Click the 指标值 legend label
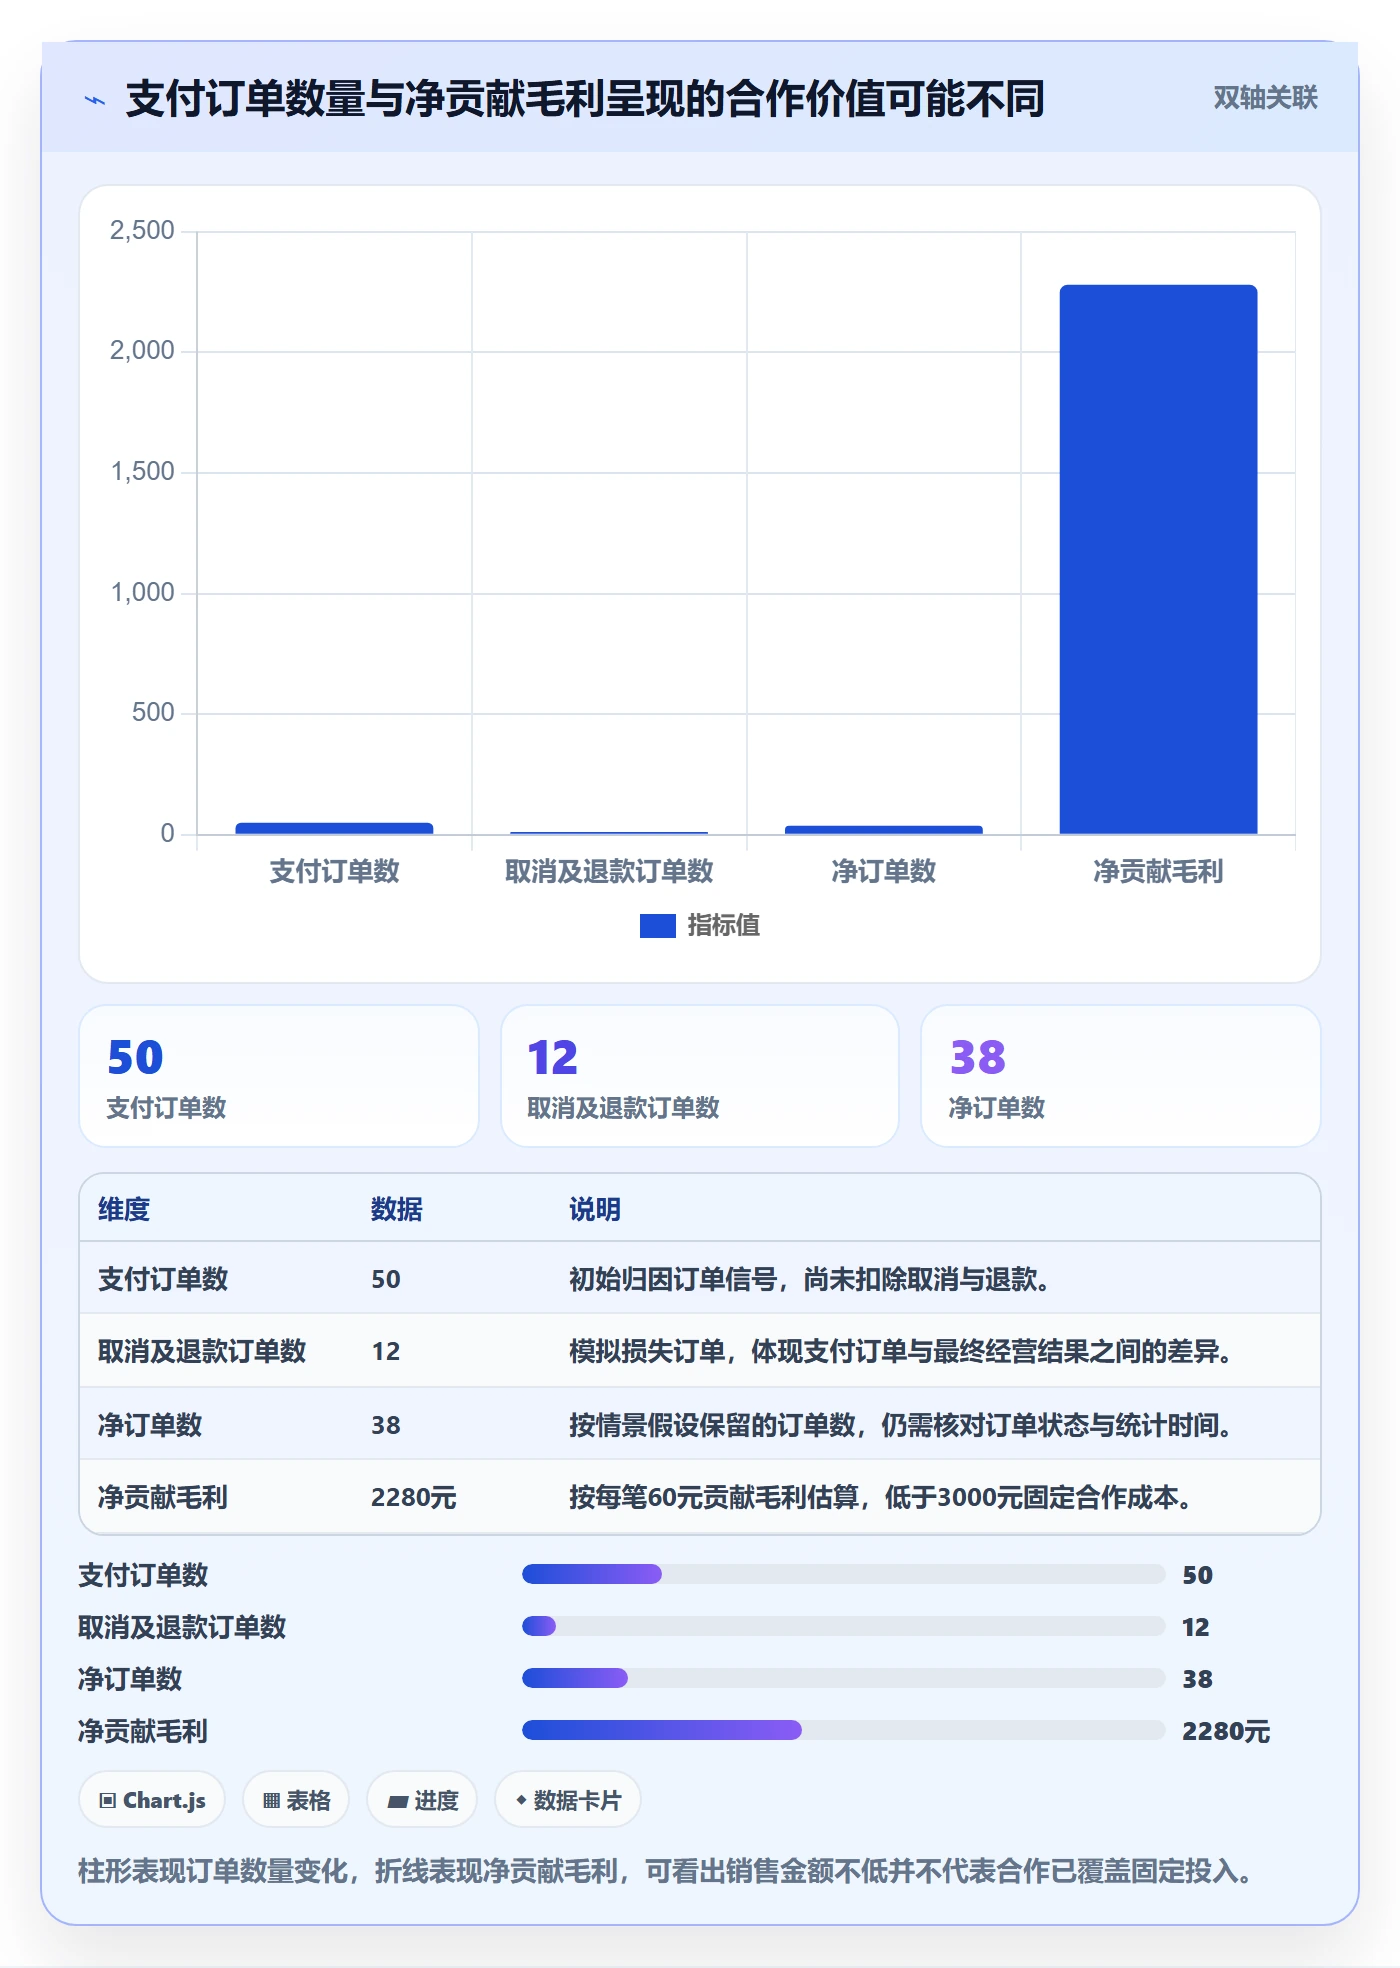This screenshot has width=1400, height=1968. click(723, 926)
